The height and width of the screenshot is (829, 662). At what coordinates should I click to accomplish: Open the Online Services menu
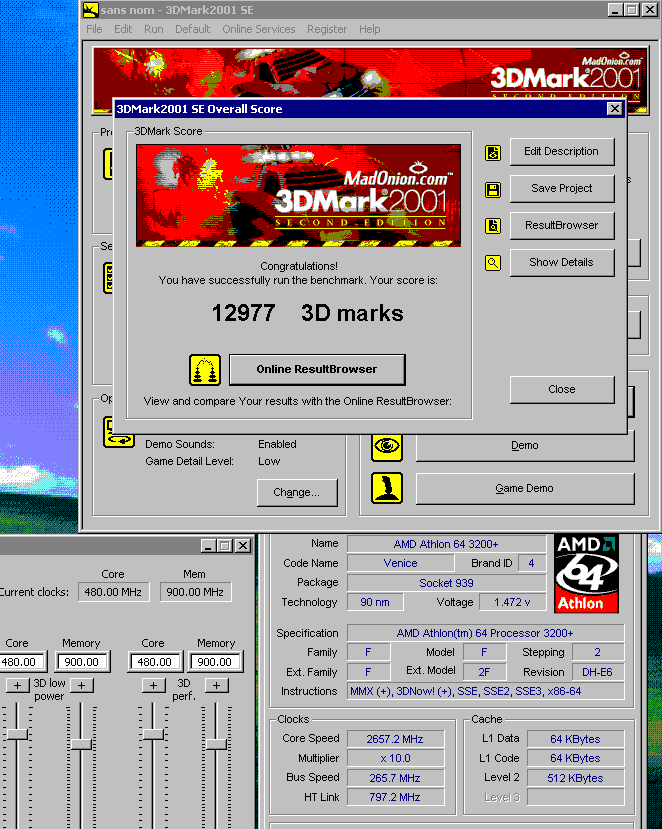tap(259, 29)
